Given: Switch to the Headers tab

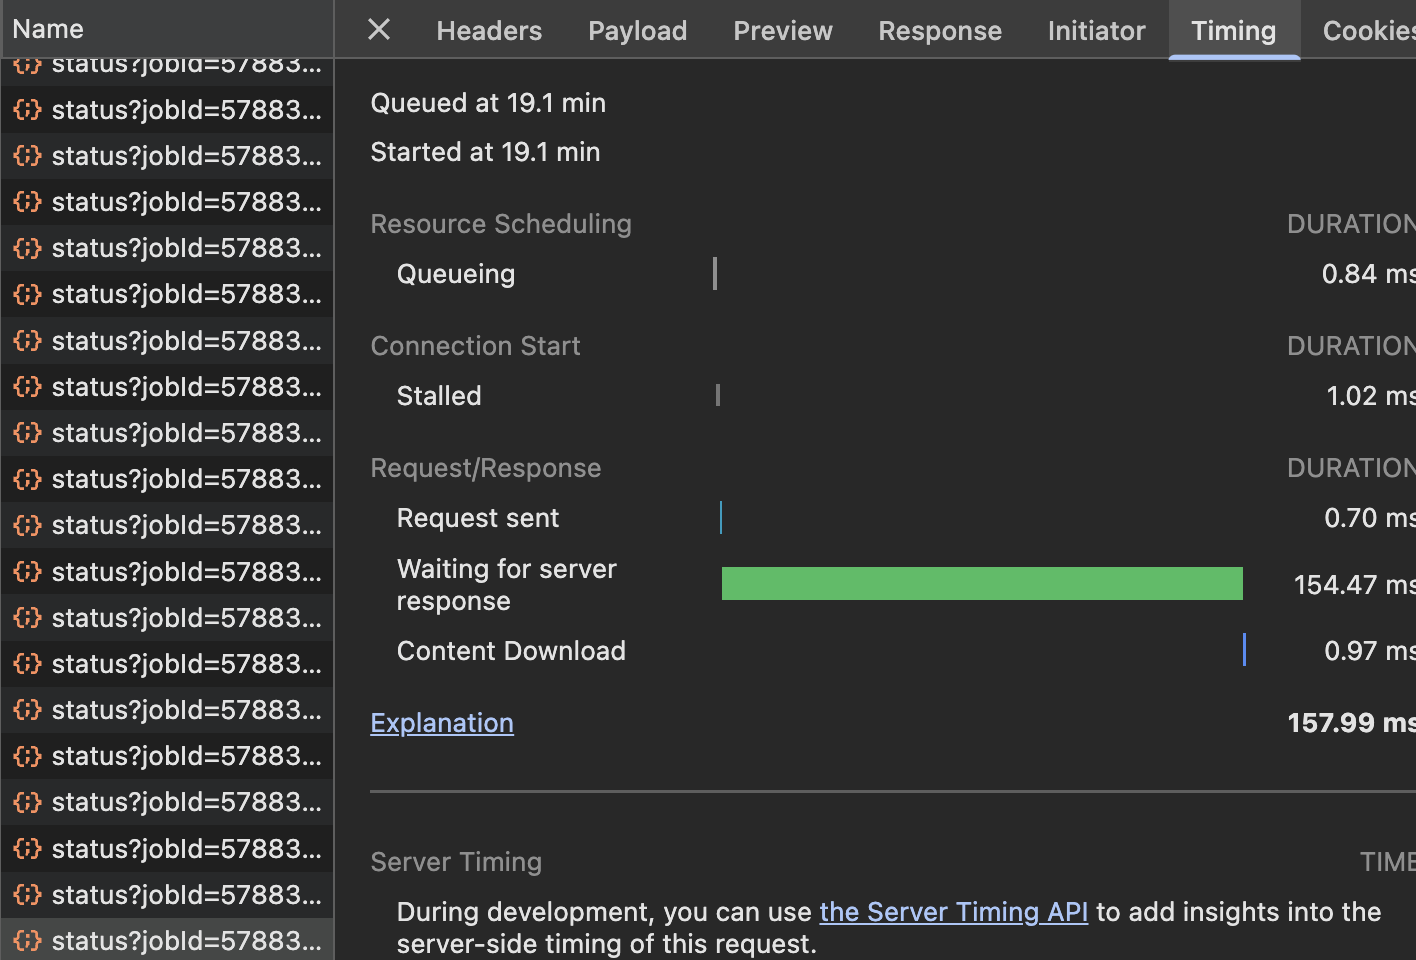Looking at the screenshot, I should click(489, 30).
